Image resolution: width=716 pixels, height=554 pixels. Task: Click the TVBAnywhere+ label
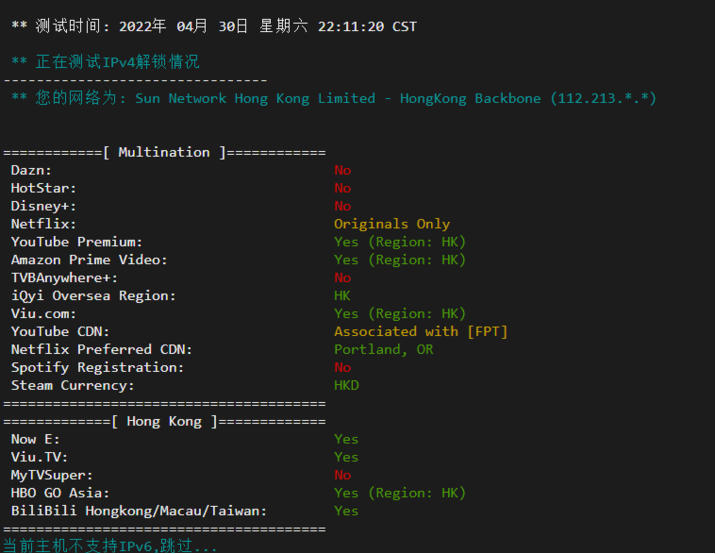coord(64,278)
